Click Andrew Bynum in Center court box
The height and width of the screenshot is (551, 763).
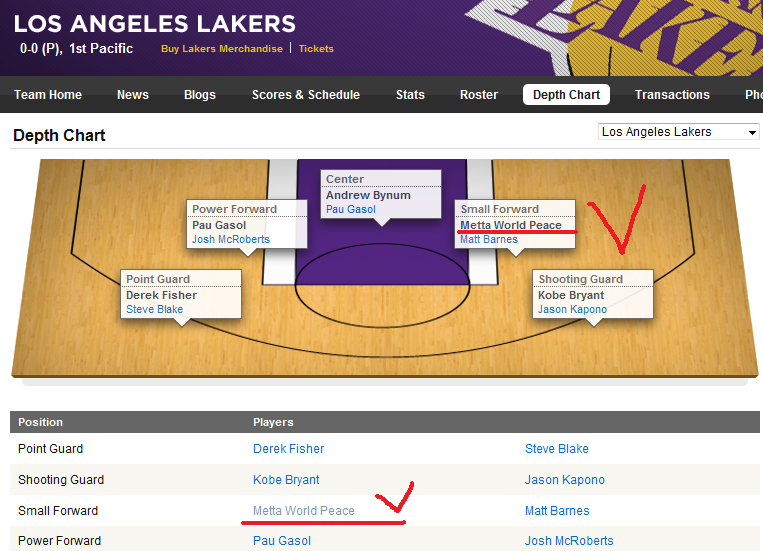tap(368, 195)
